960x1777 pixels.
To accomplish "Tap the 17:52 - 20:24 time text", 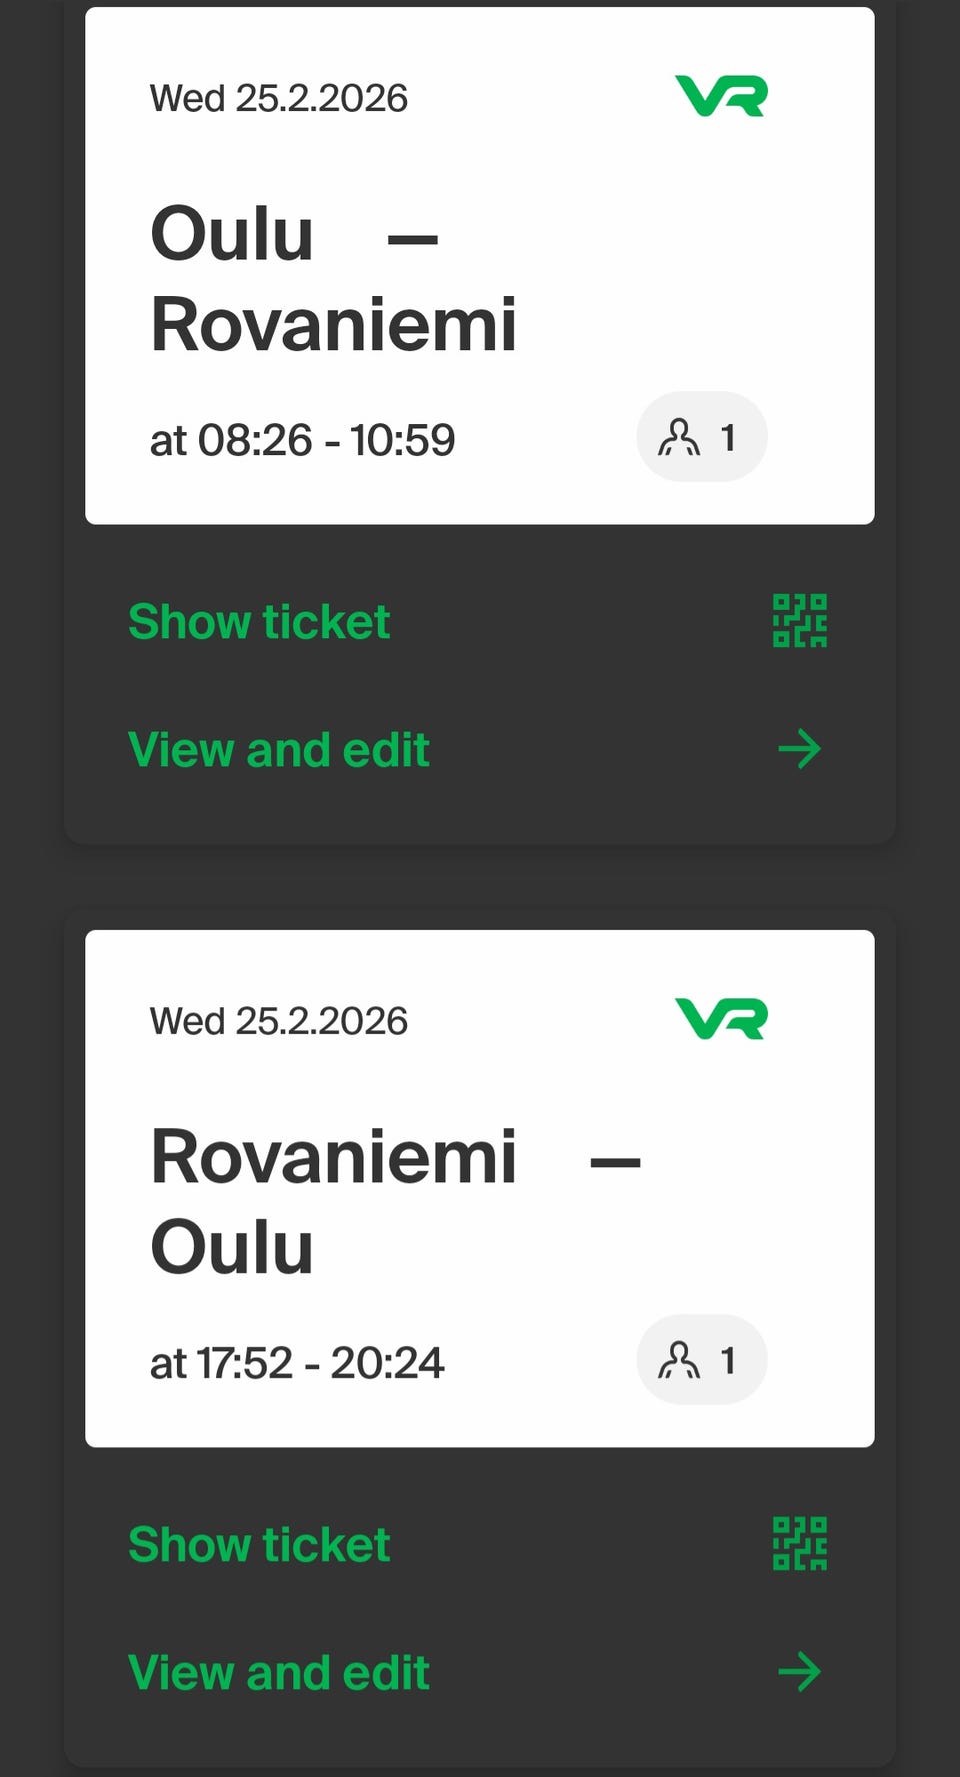I will pyautogui.click(x=296, y=1363).
